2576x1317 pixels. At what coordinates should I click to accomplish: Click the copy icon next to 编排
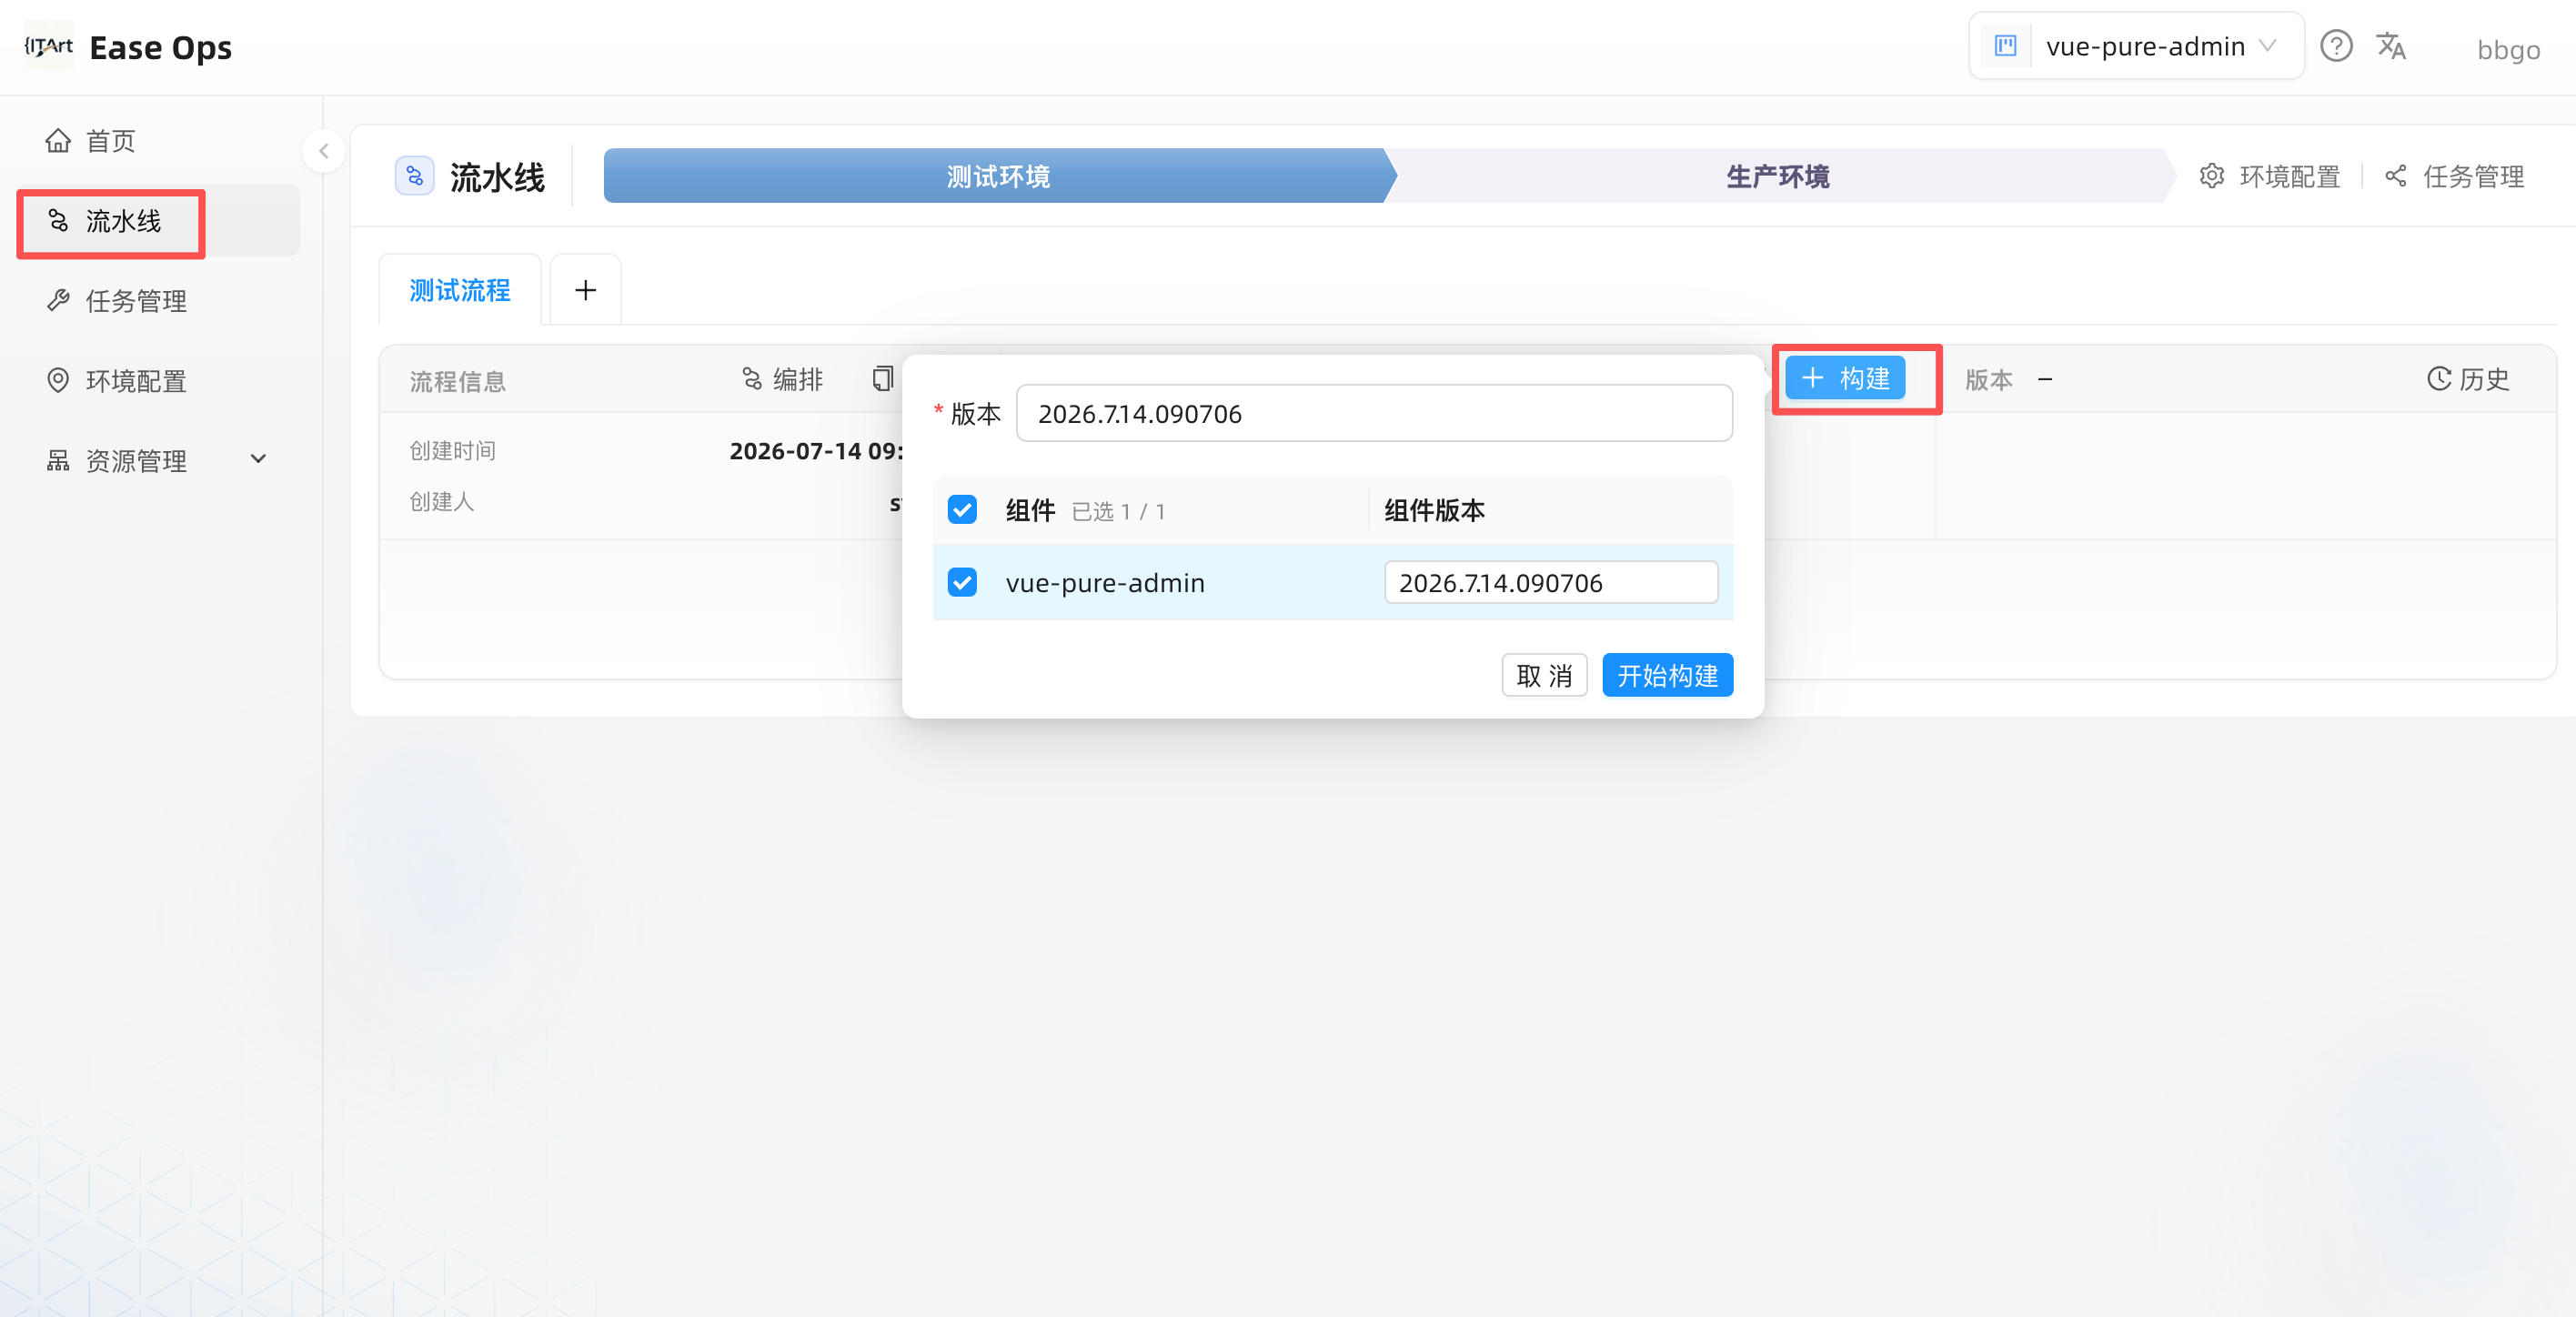[x=882, y=379]
